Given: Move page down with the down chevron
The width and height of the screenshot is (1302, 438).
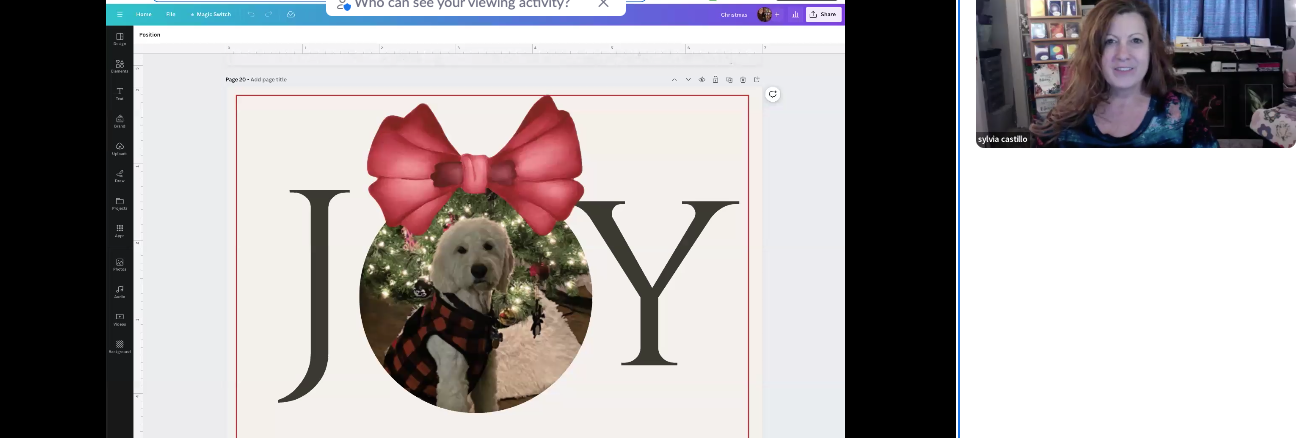Looking at the screenshot, I should pos(688,79).
